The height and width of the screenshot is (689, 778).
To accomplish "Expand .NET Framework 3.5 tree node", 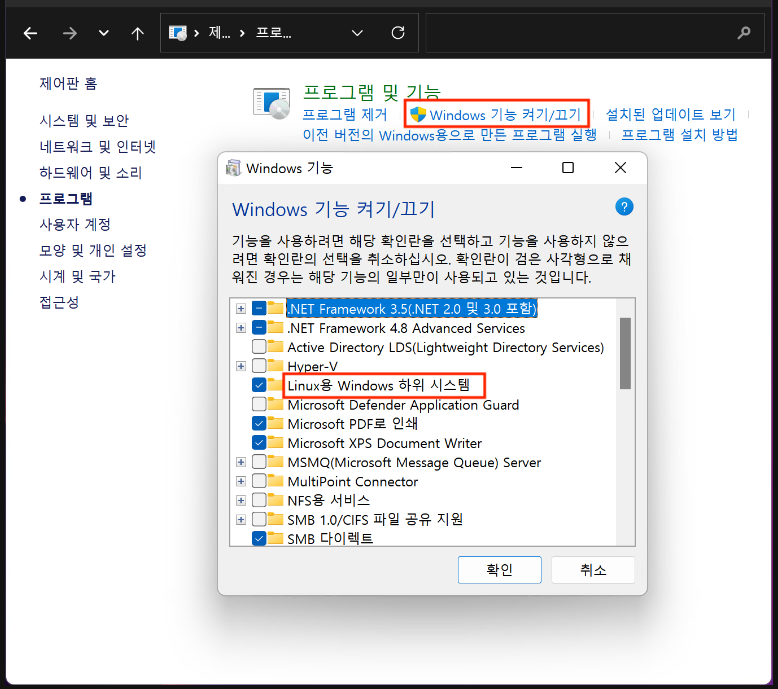I will coord(241,309).
